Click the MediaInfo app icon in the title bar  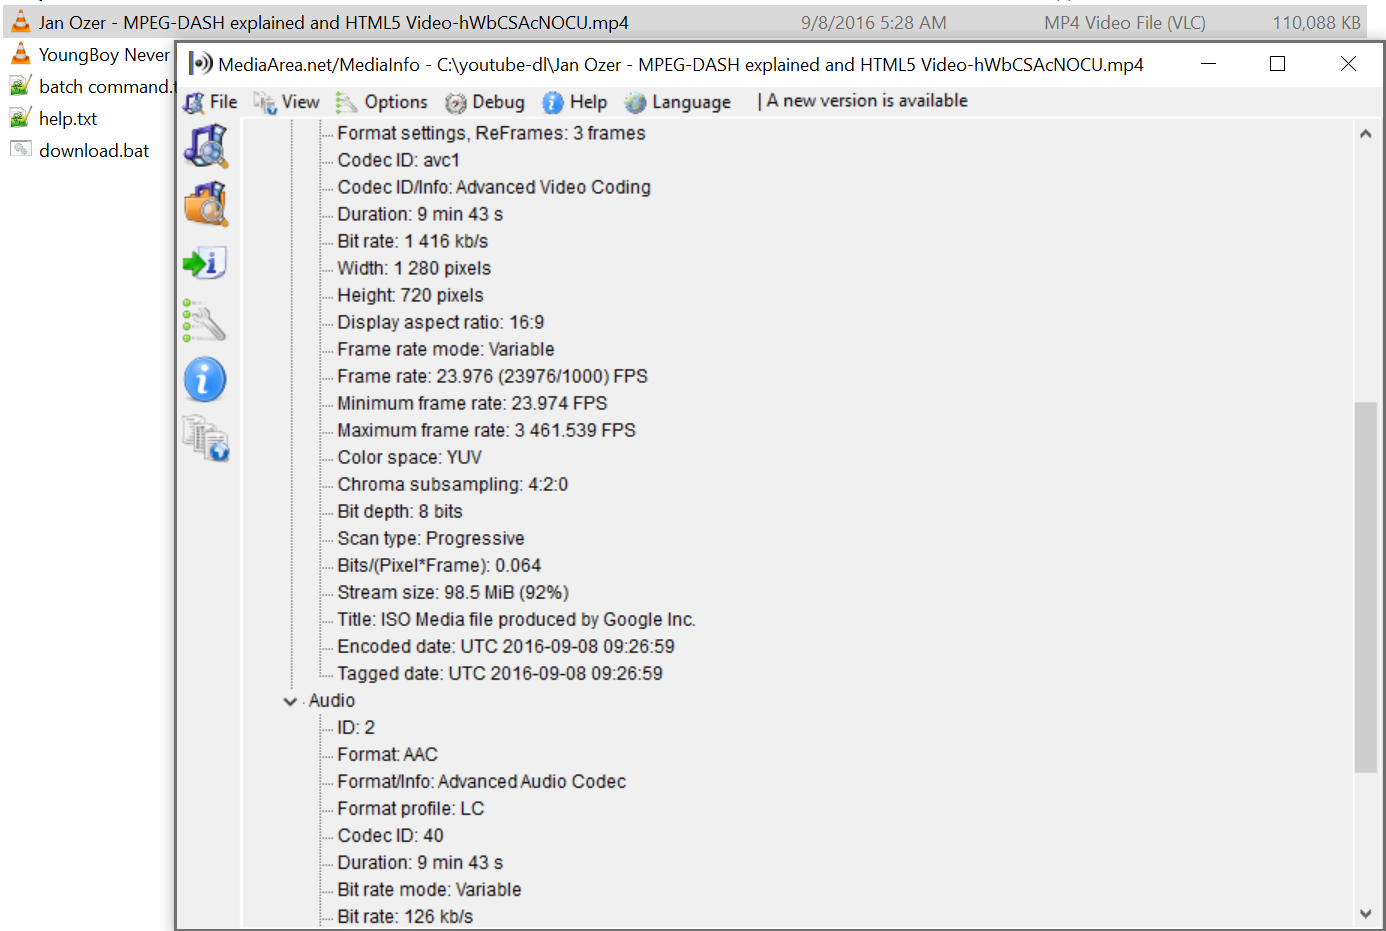point(201,64)
